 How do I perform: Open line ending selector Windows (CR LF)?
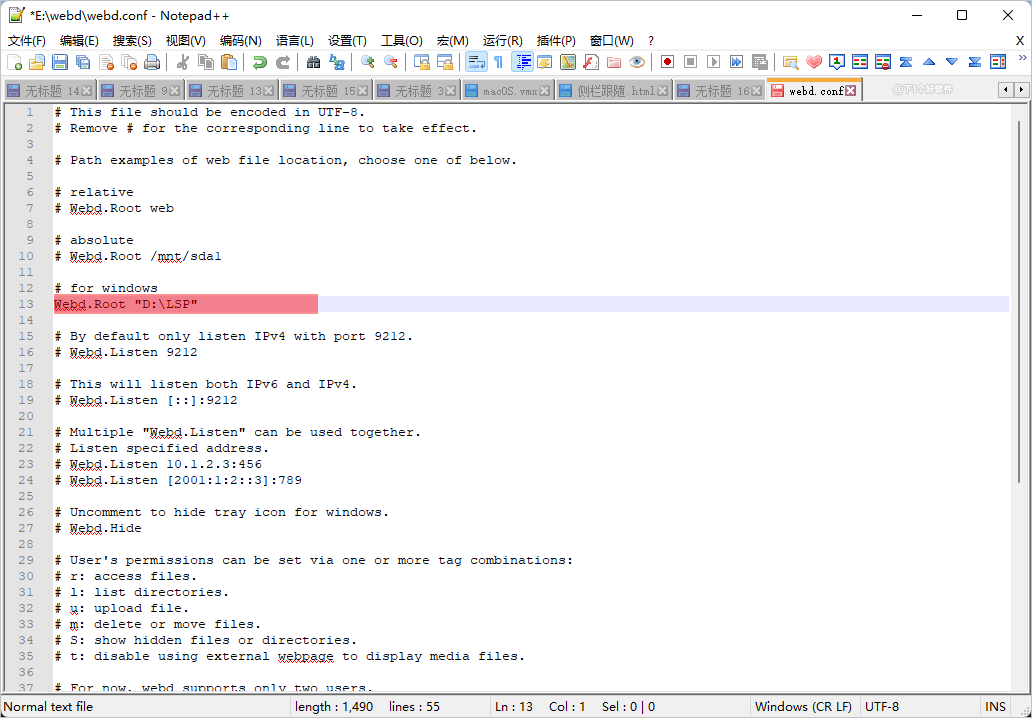coord(803,707)
